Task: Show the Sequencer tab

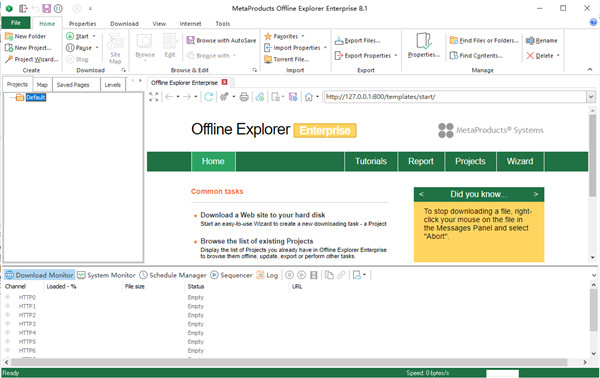Action: [232, 275]
